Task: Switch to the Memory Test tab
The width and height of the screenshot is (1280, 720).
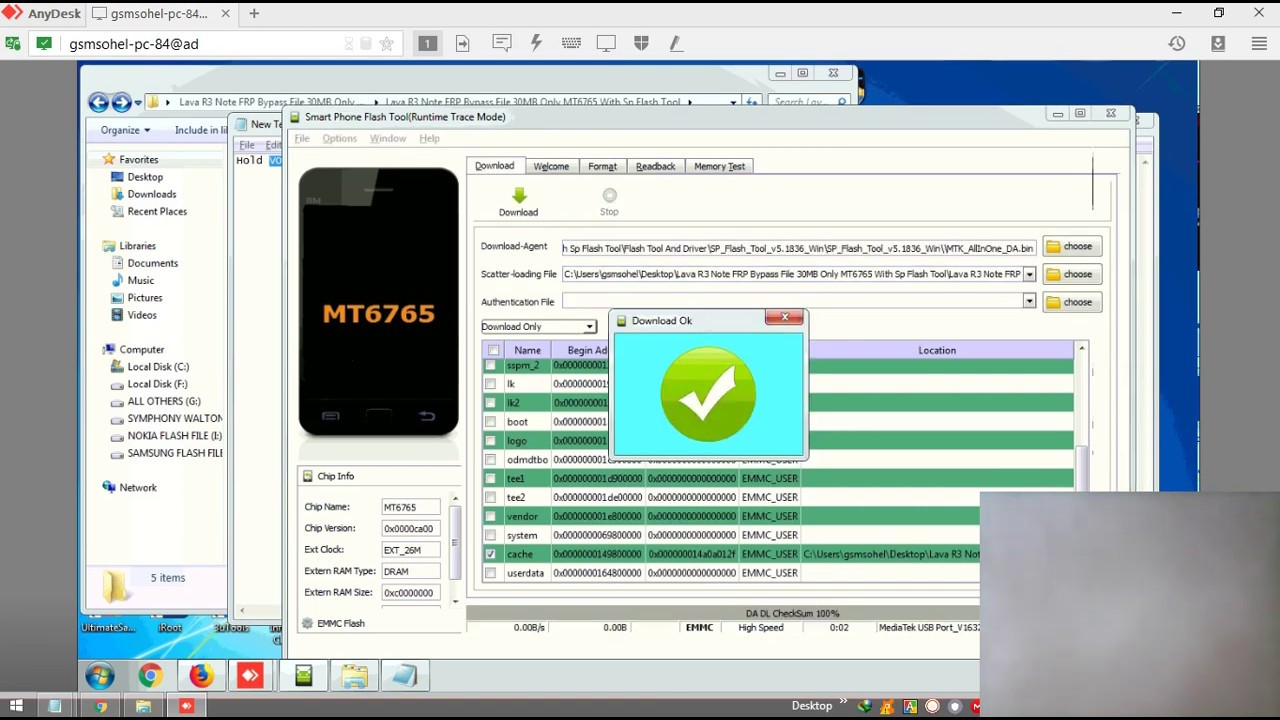Action: (x=719, y=166)
